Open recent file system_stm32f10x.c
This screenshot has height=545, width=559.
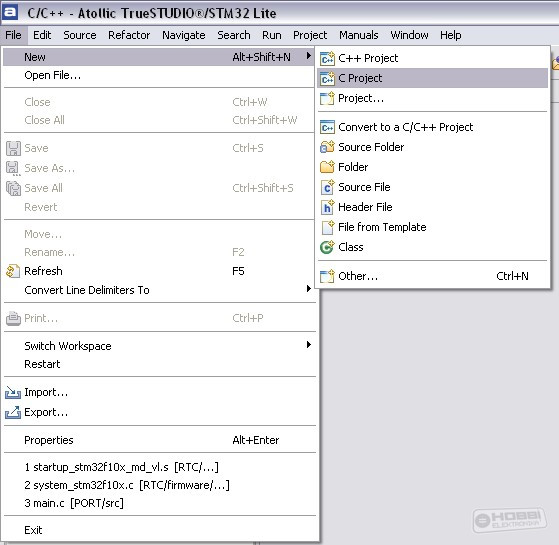pos(127,485)
